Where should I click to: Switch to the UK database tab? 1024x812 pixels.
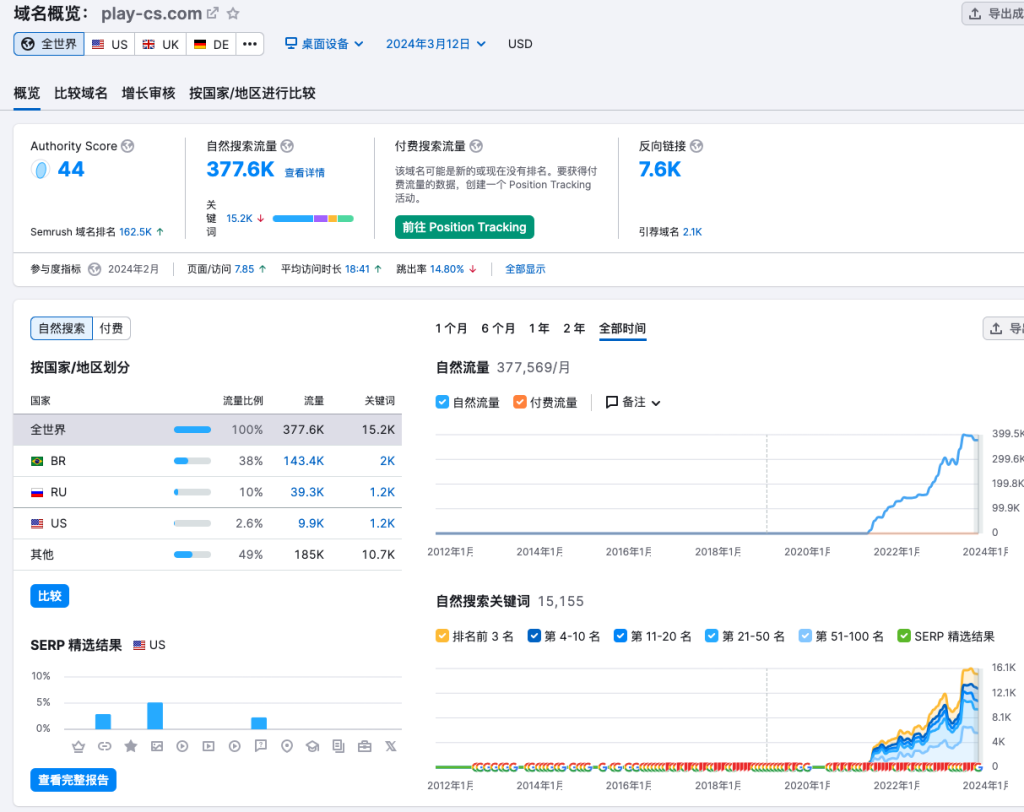coord(161,44)
